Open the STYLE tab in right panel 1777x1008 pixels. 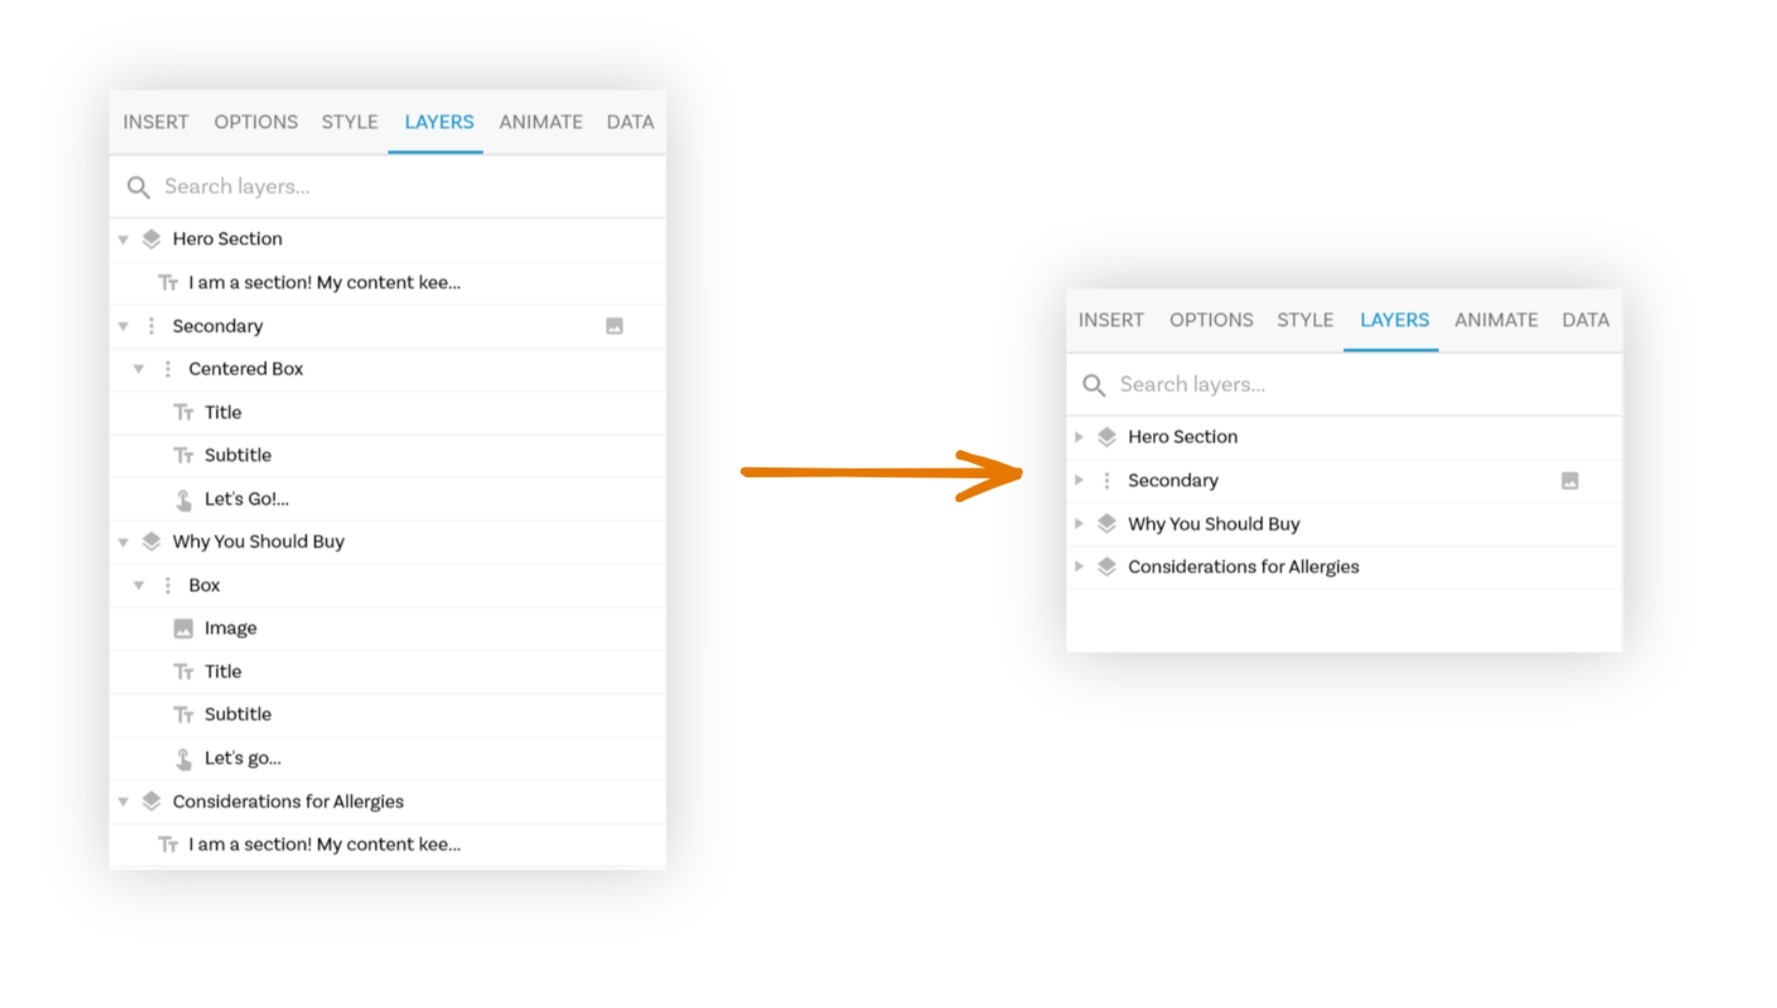click(1304, 320)
